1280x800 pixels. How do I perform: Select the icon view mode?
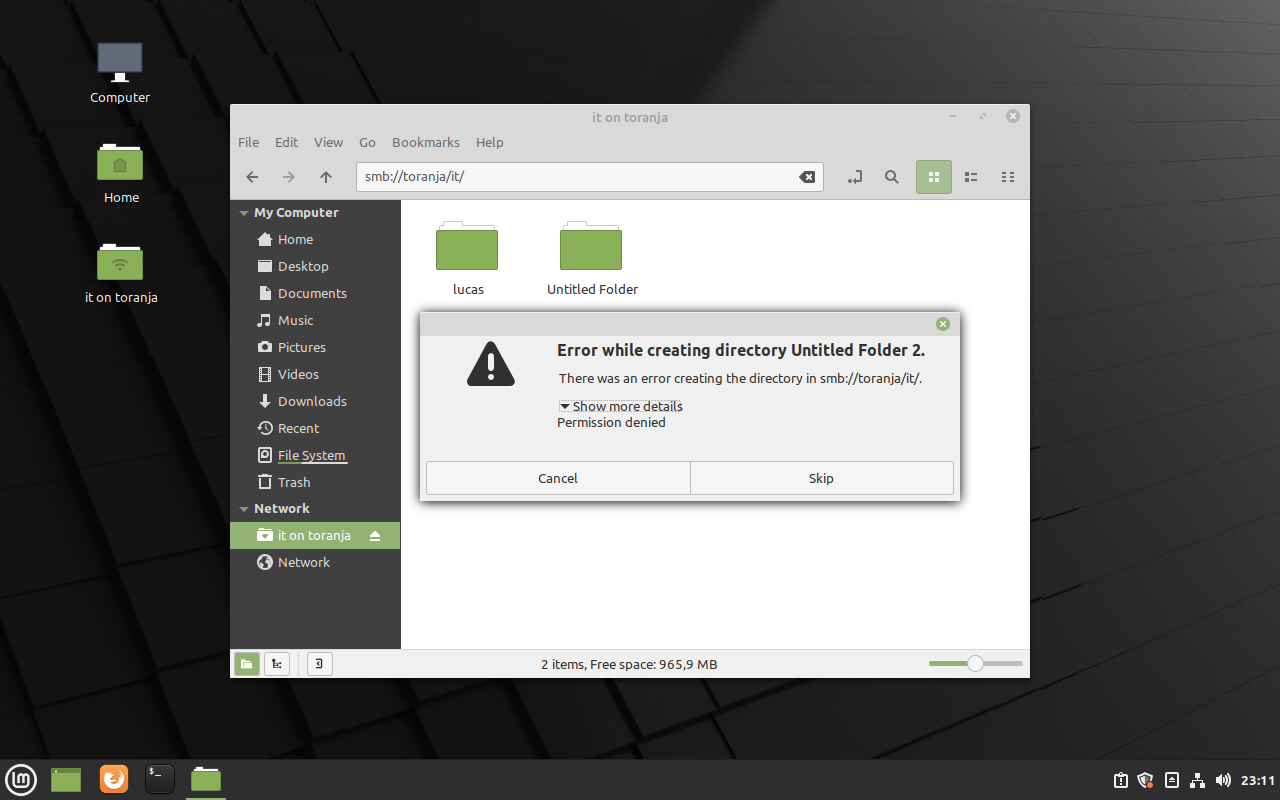pyautogui.click(x=933, y=177)
